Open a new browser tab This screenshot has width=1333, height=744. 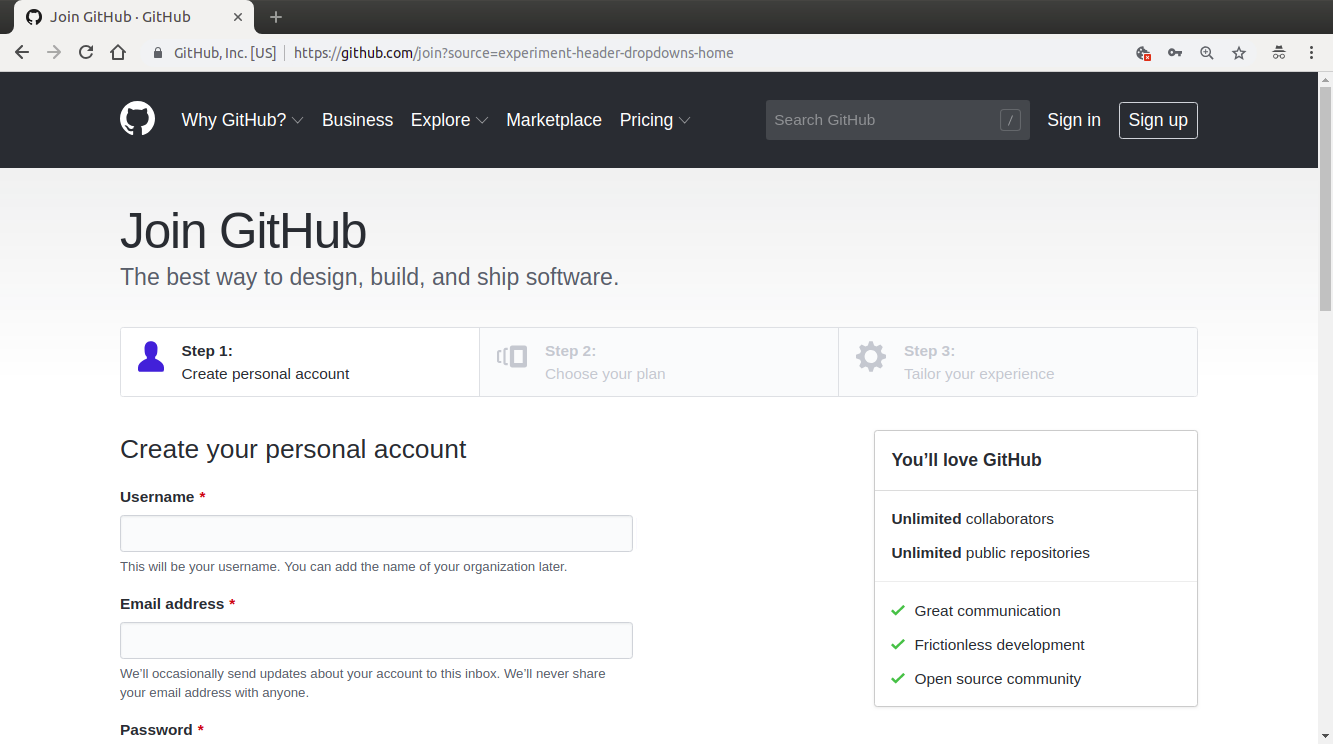[276, 17]
